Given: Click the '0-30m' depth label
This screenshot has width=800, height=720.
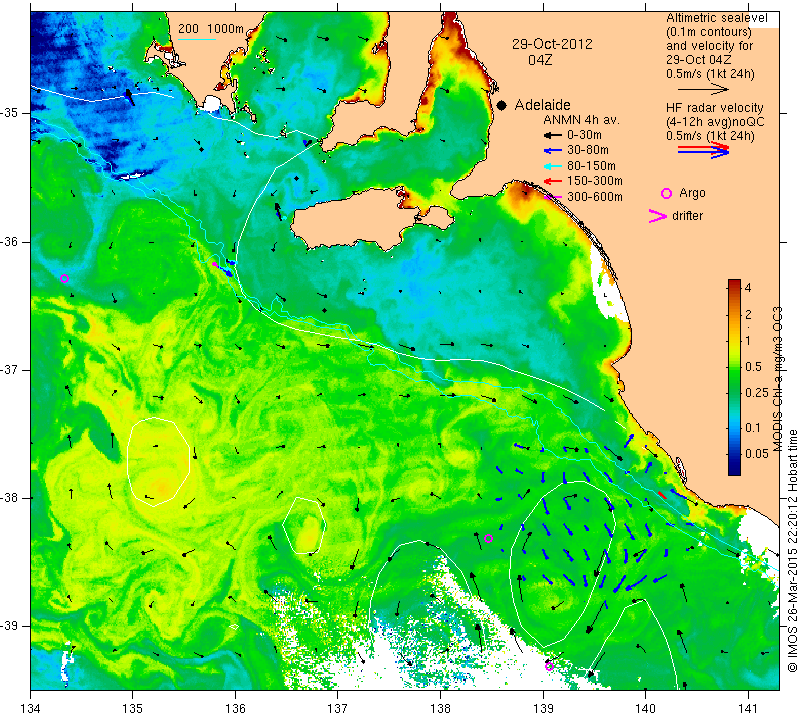Looking at the screenshot, I should 584,135.
